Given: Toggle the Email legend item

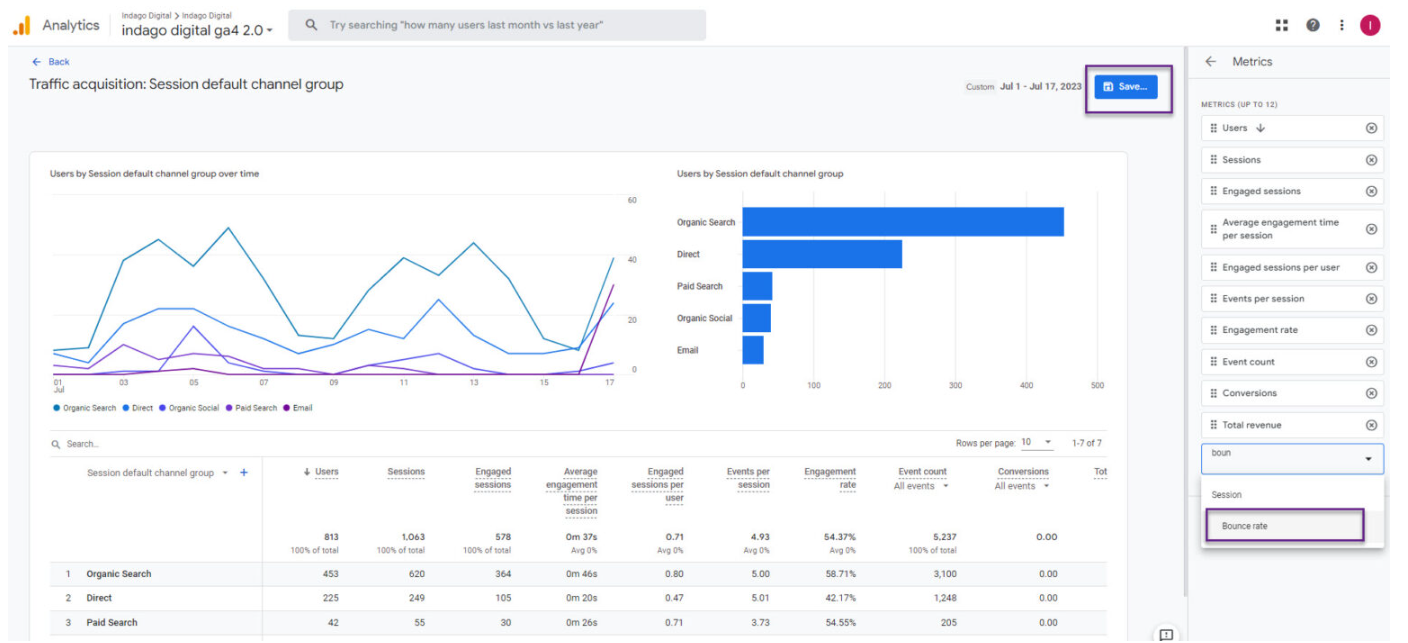Looking at the screenshot, I should click(297, 408).
